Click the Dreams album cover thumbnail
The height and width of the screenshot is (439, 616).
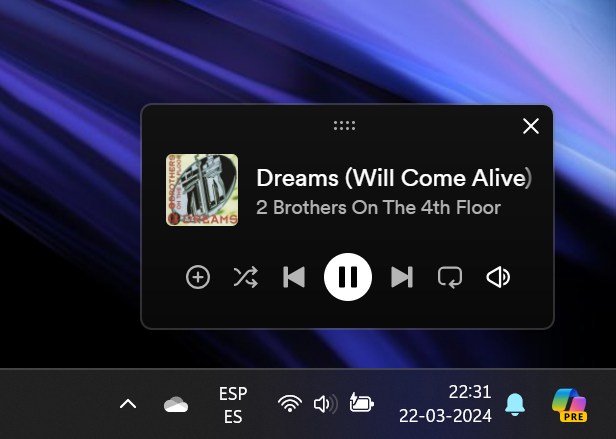(202, 190)
